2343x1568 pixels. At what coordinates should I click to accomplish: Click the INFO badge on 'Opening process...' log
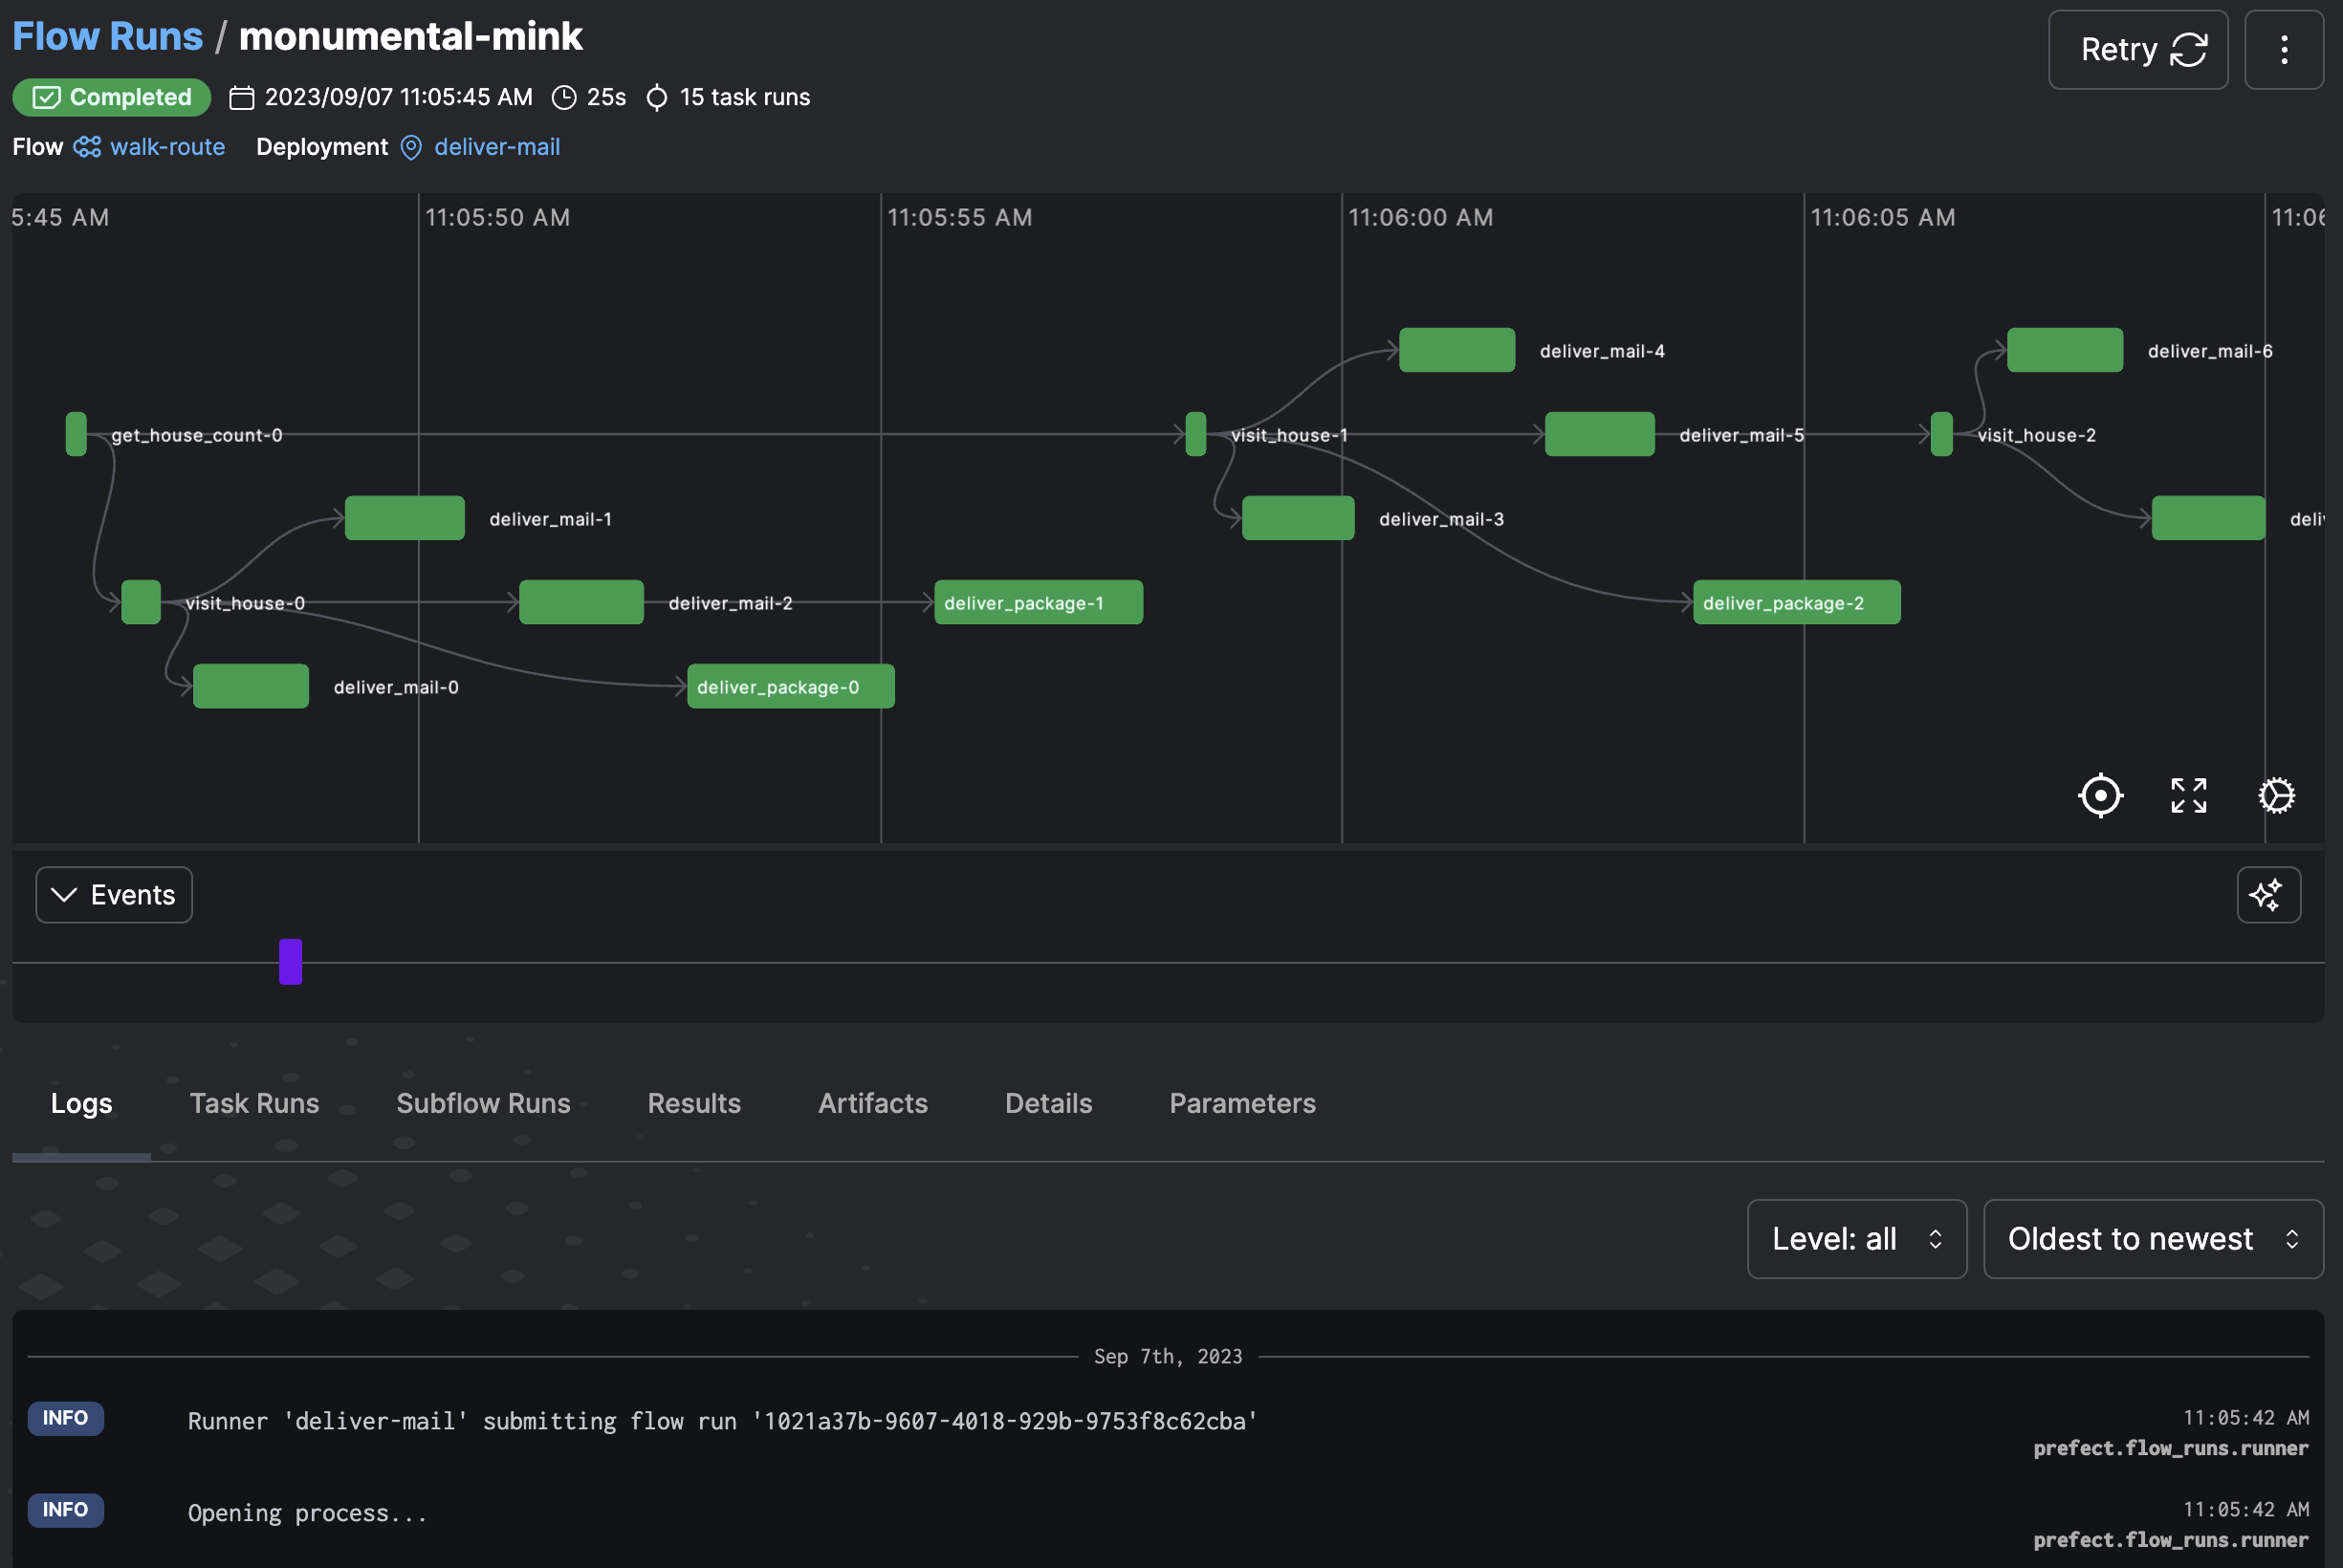click(65, 1509)
